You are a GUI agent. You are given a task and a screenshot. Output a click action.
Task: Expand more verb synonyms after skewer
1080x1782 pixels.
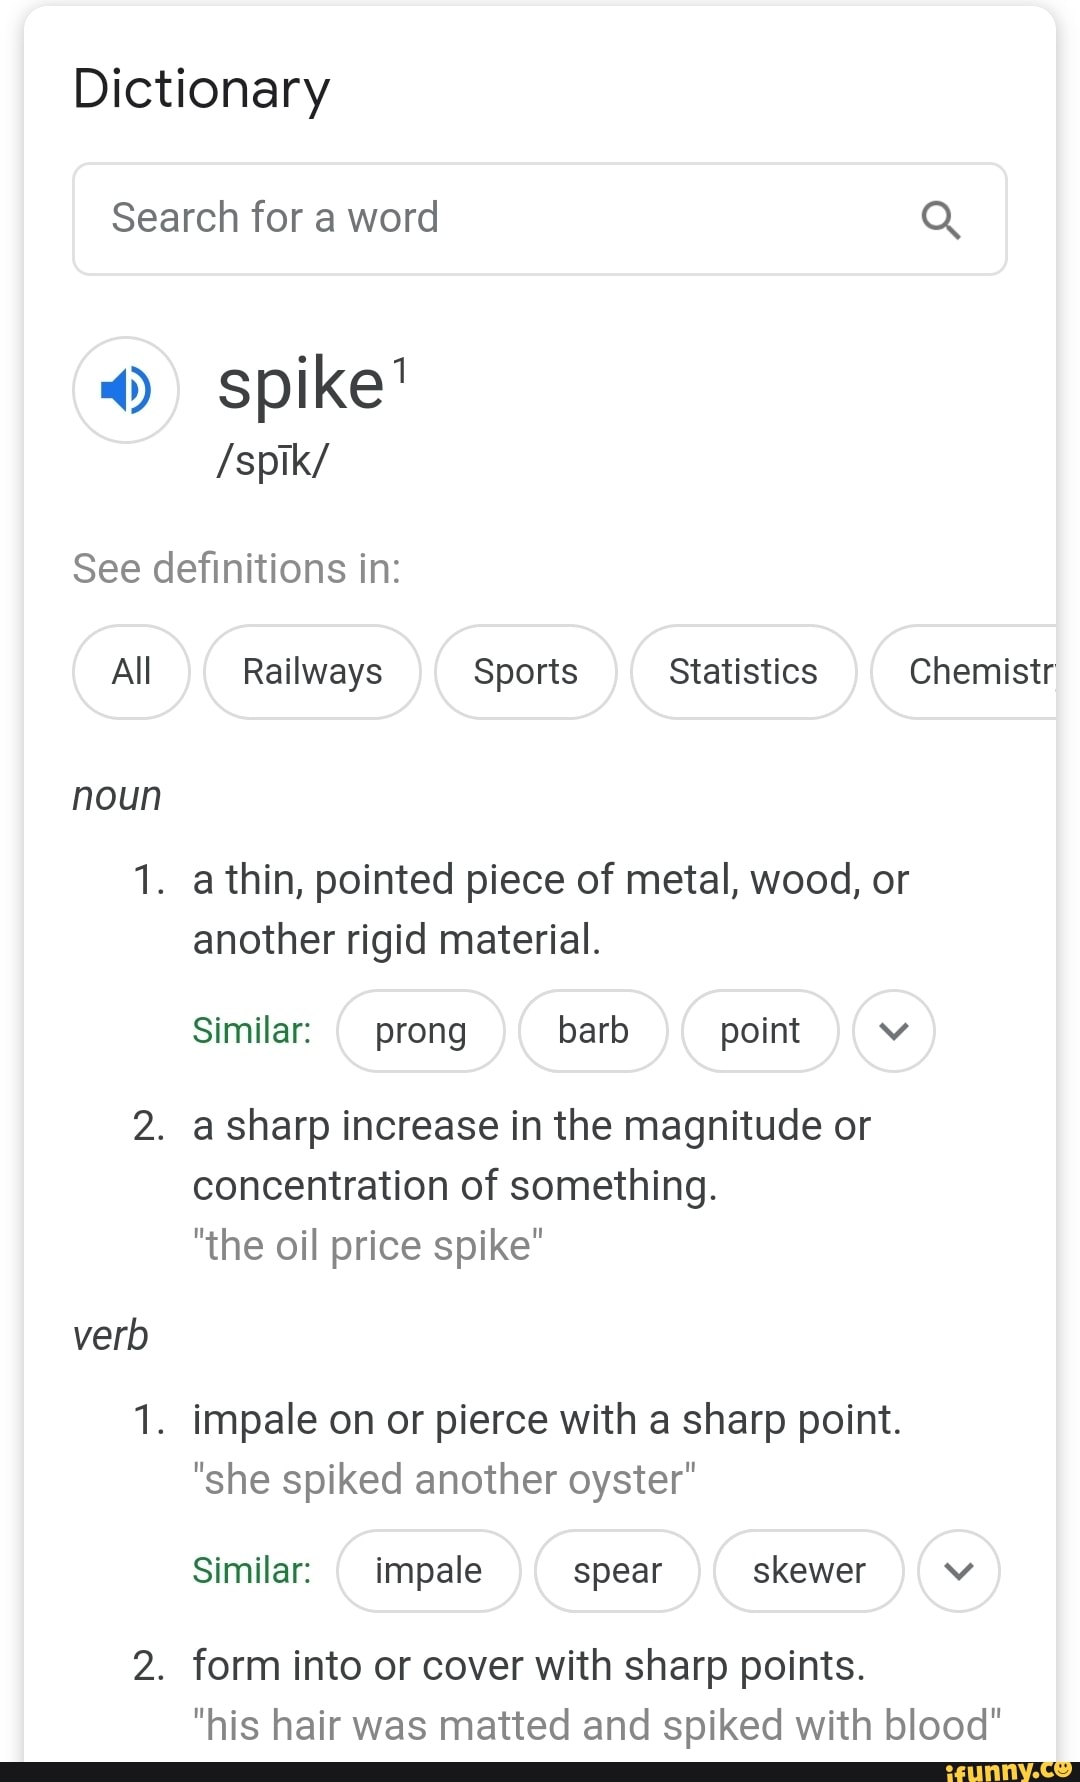coord(958,1571)
